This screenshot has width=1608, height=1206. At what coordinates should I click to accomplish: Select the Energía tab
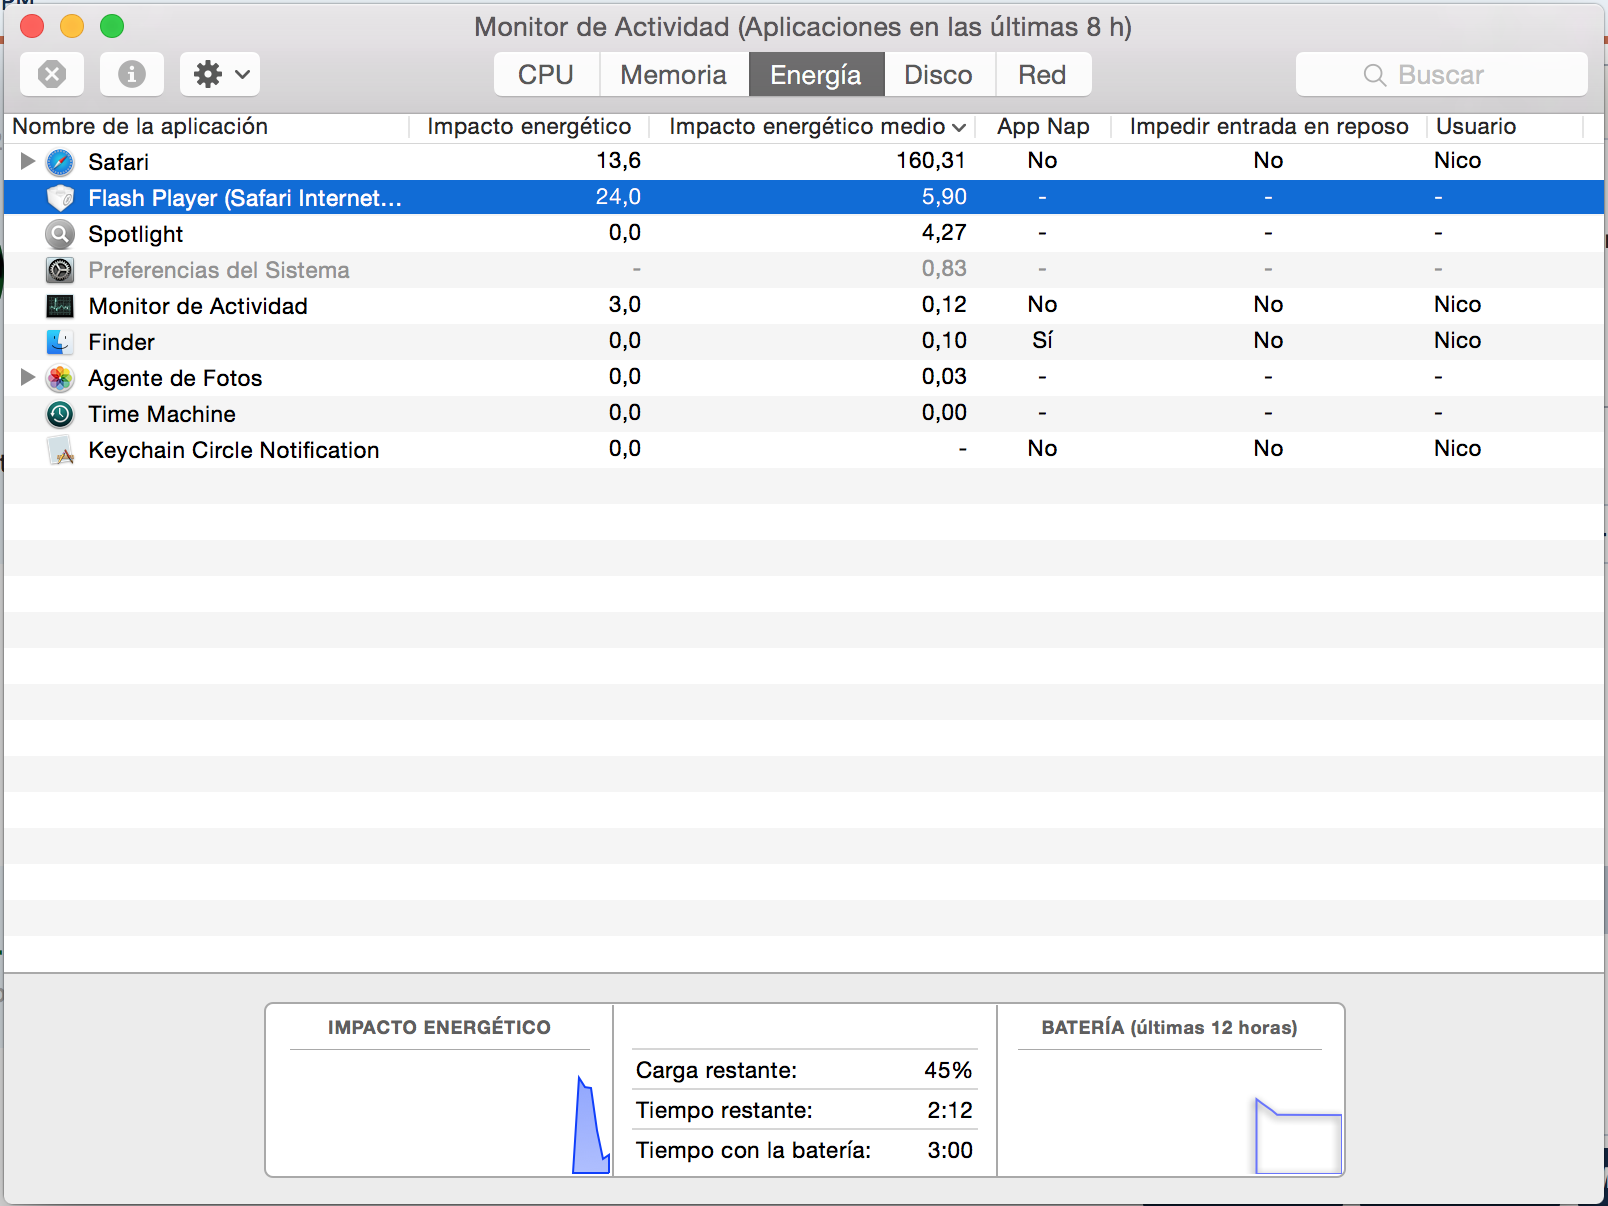[x=816, y=75]
